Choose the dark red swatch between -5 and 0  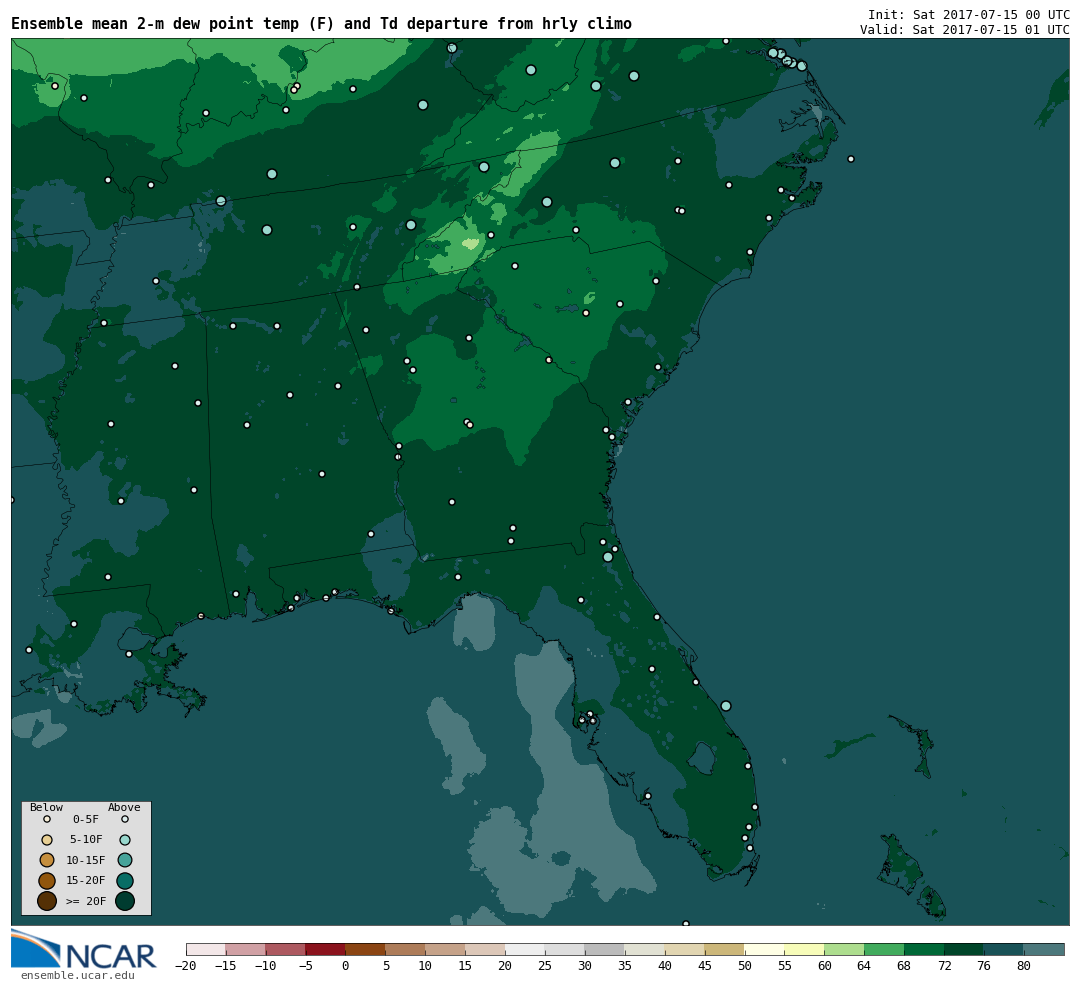pyautogui.click(x=325, y=949)
